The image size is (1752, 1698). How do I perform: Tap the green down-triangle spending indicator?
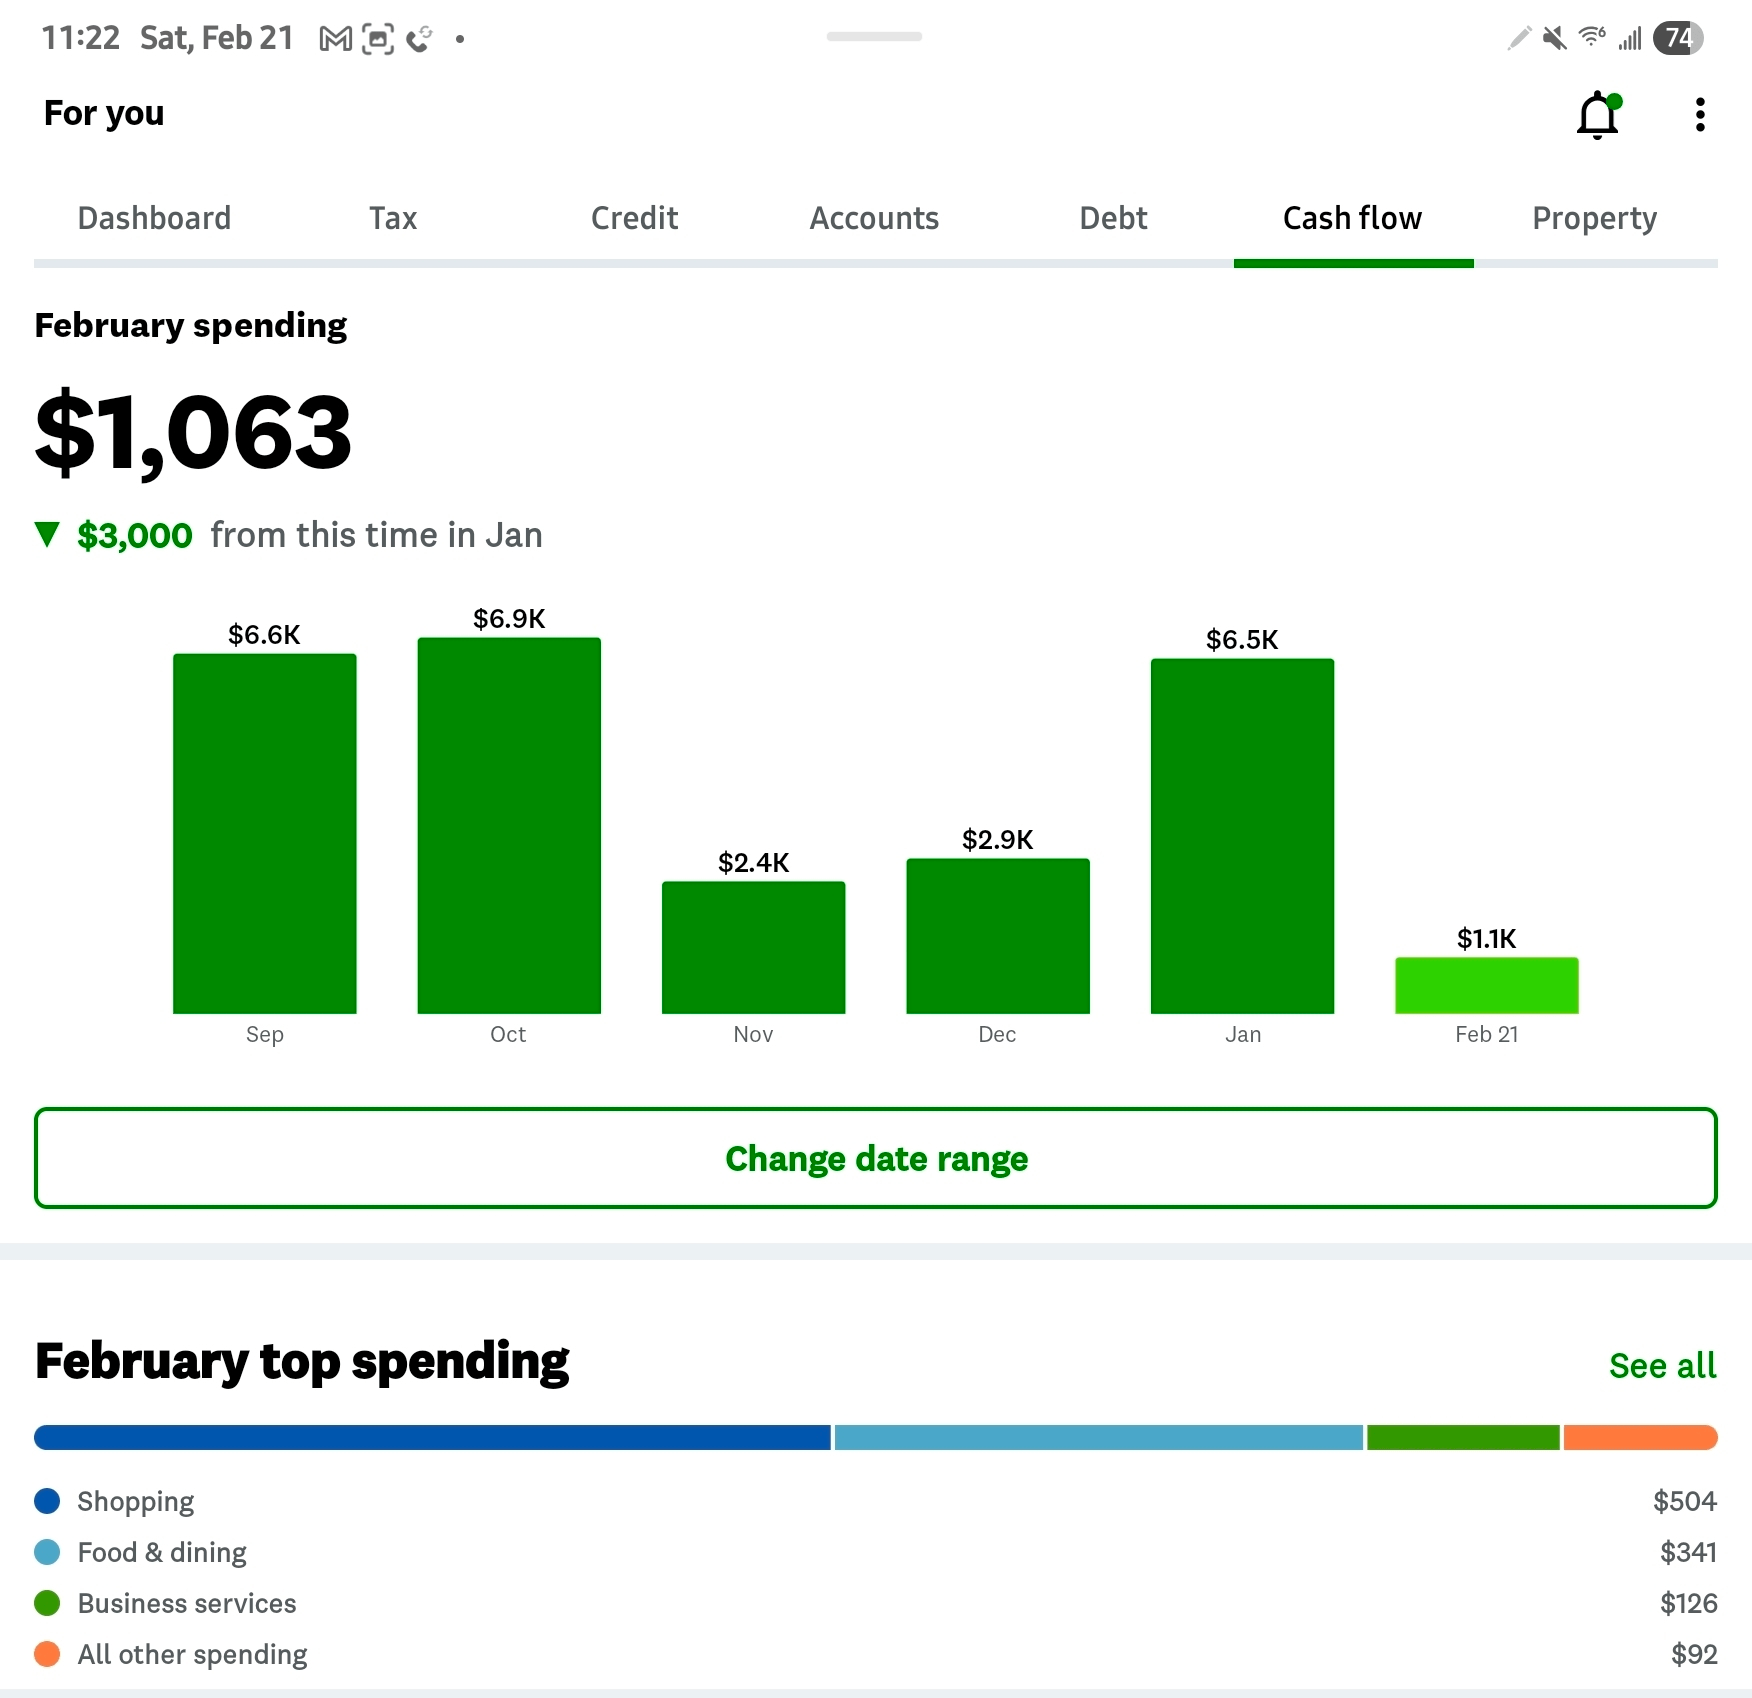click(47, 535)
